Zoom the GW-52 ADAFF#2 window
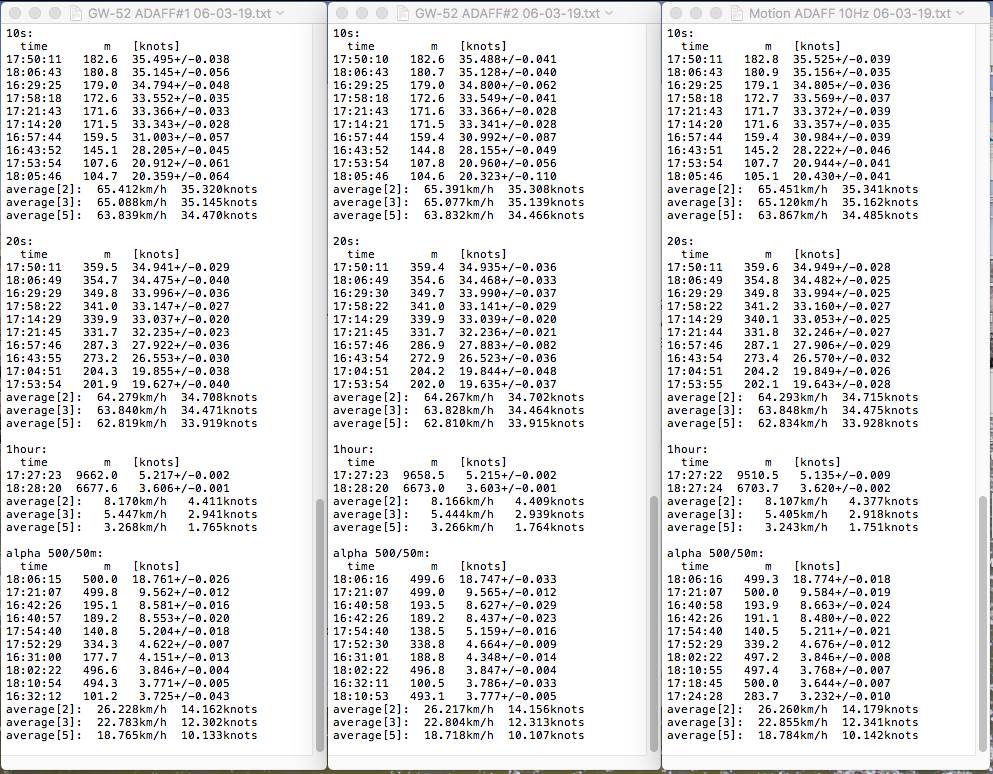 pyautogui.click(x=381, y=14)
